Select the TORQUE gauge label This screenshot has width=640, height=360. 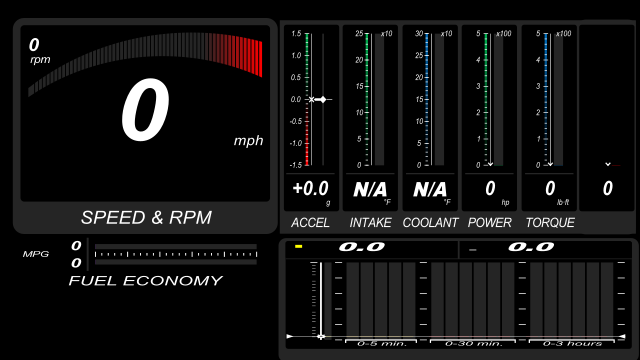[550, 222]
